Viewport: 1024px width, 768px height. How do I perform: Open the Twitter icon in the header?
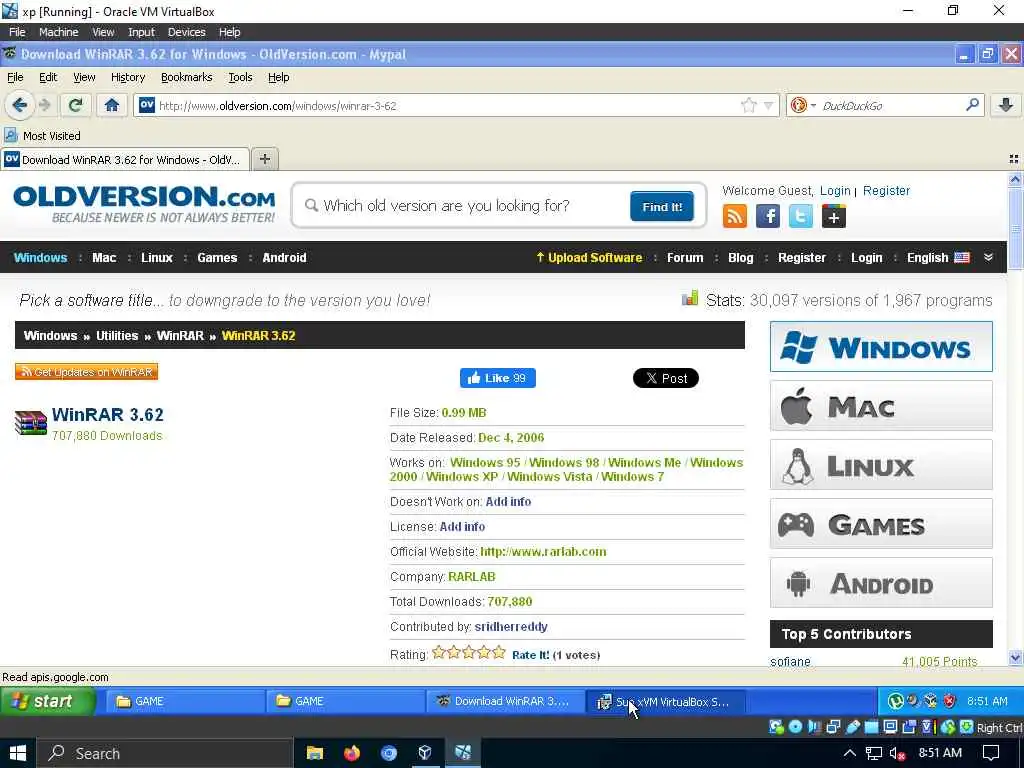[801, 216]
